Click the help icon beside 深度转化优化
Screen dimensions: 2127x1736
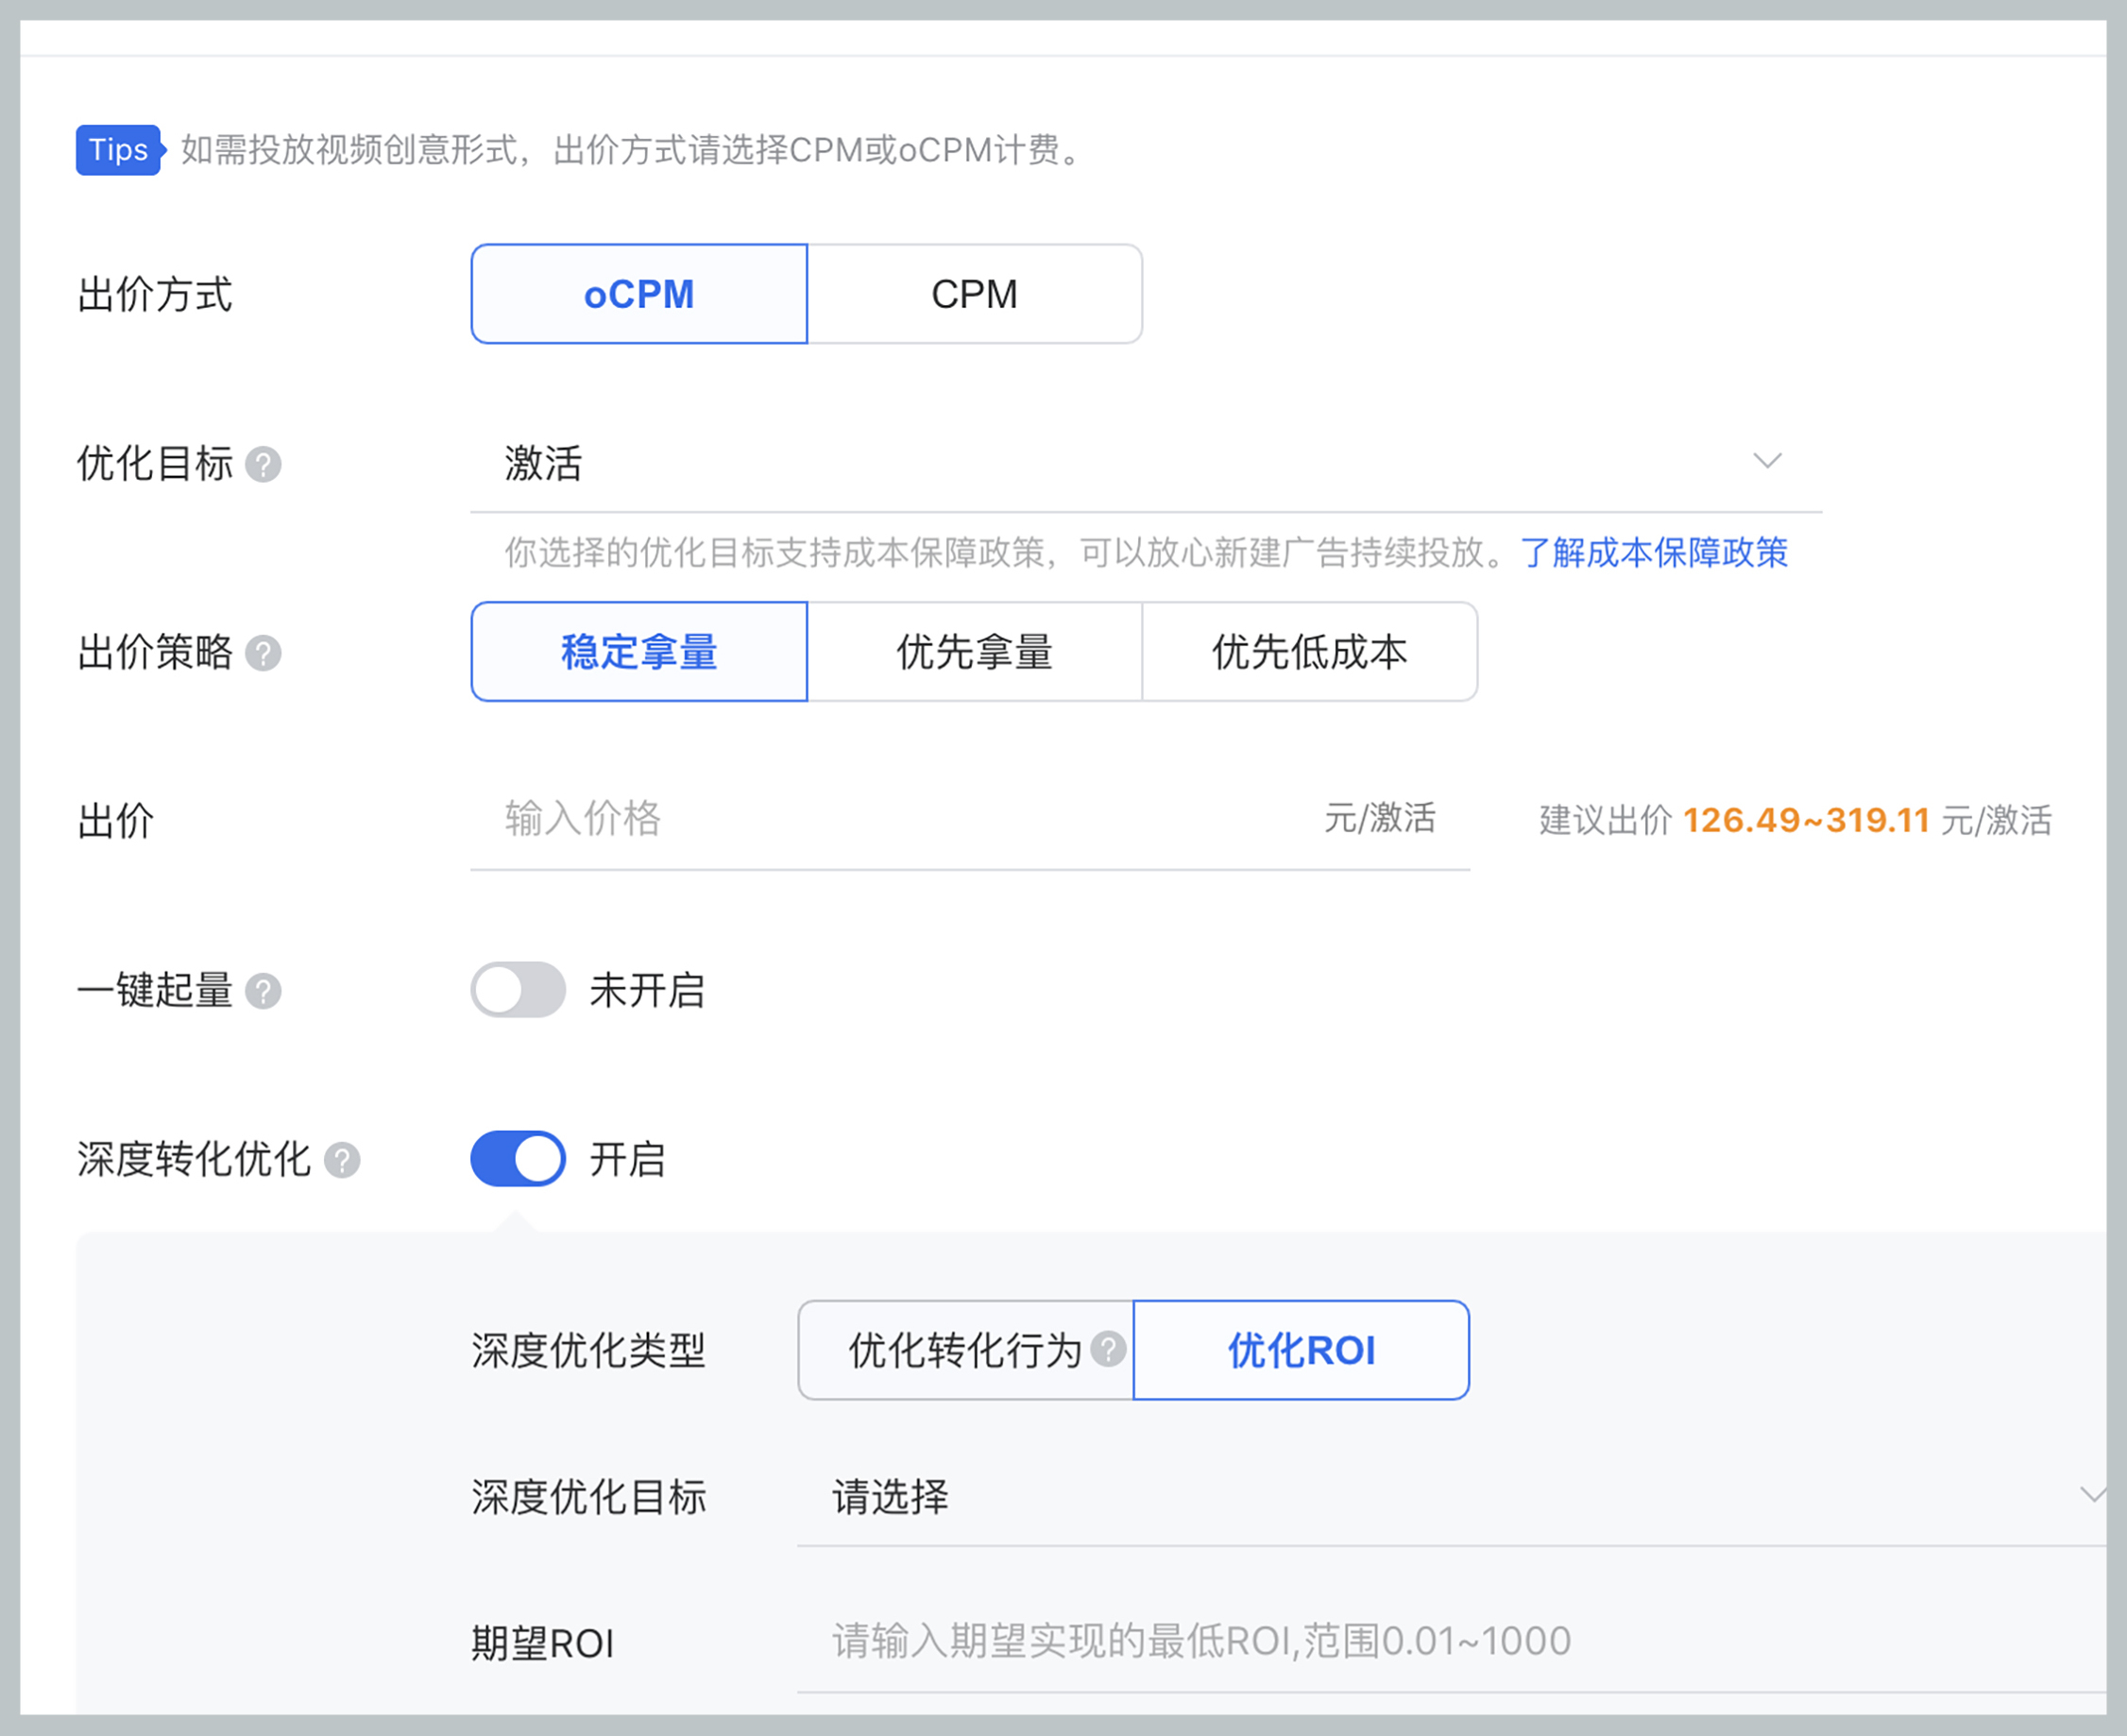point(345,1161)
